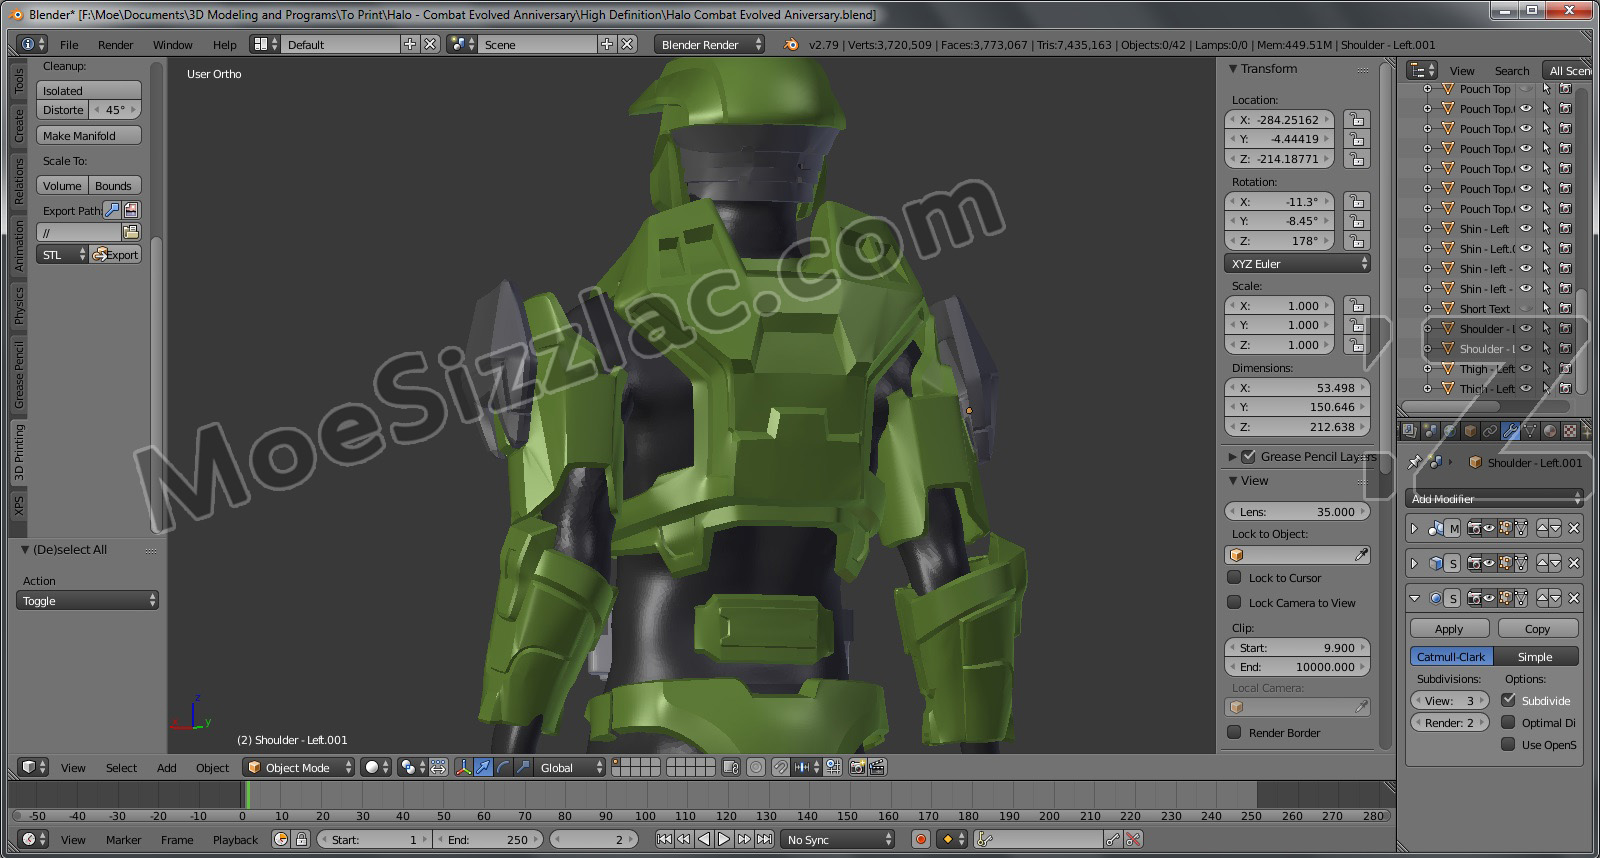Open the Render menu
Screen dimensions: 1600x858
tap(115, 45)
